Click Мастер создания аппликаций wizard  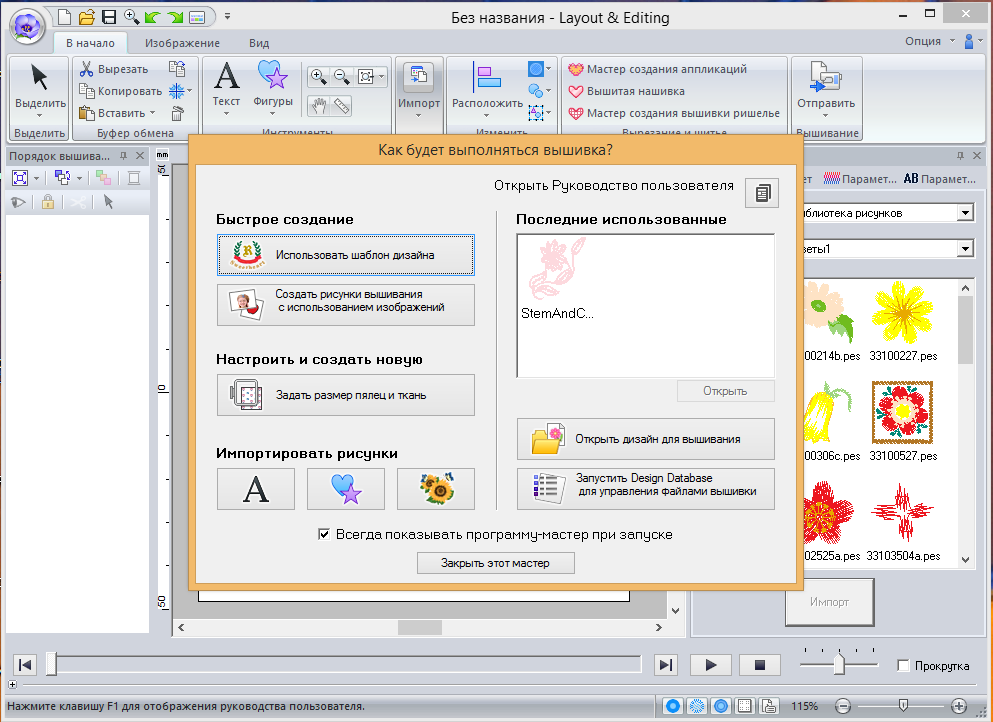click(x=657, y=69)
